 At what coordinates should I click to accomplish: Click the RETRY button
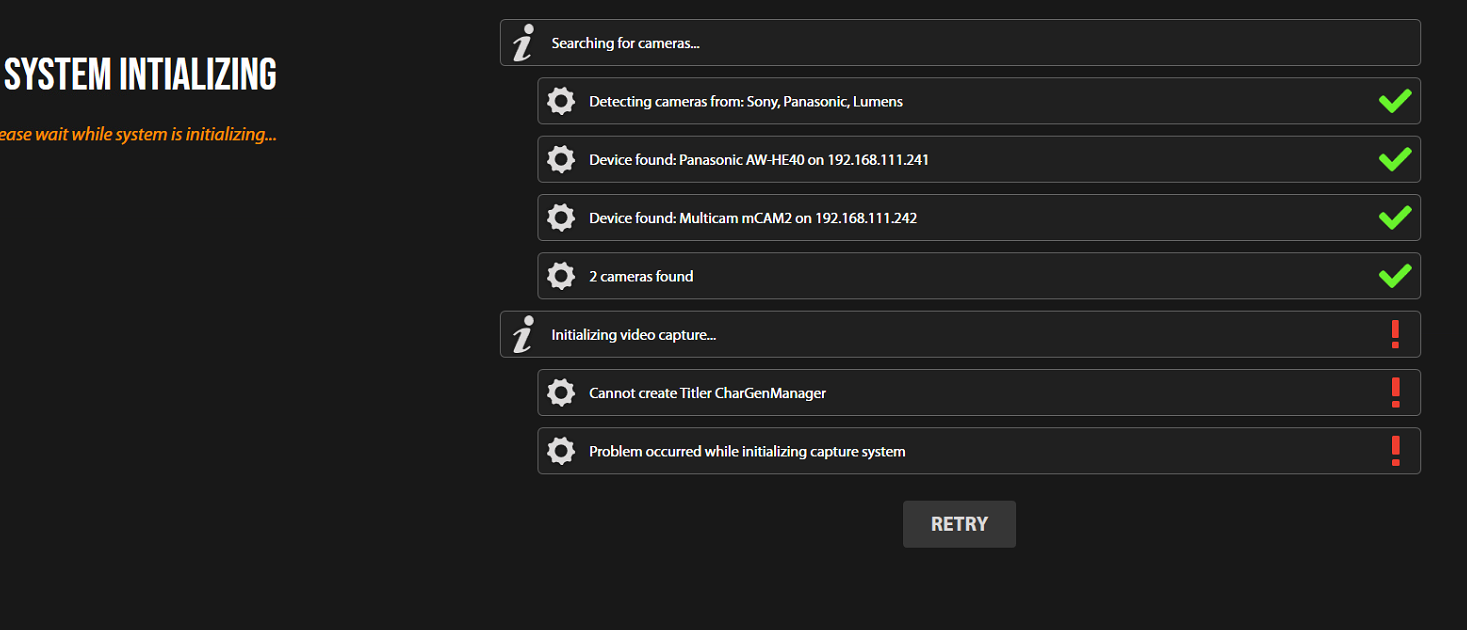959,524
